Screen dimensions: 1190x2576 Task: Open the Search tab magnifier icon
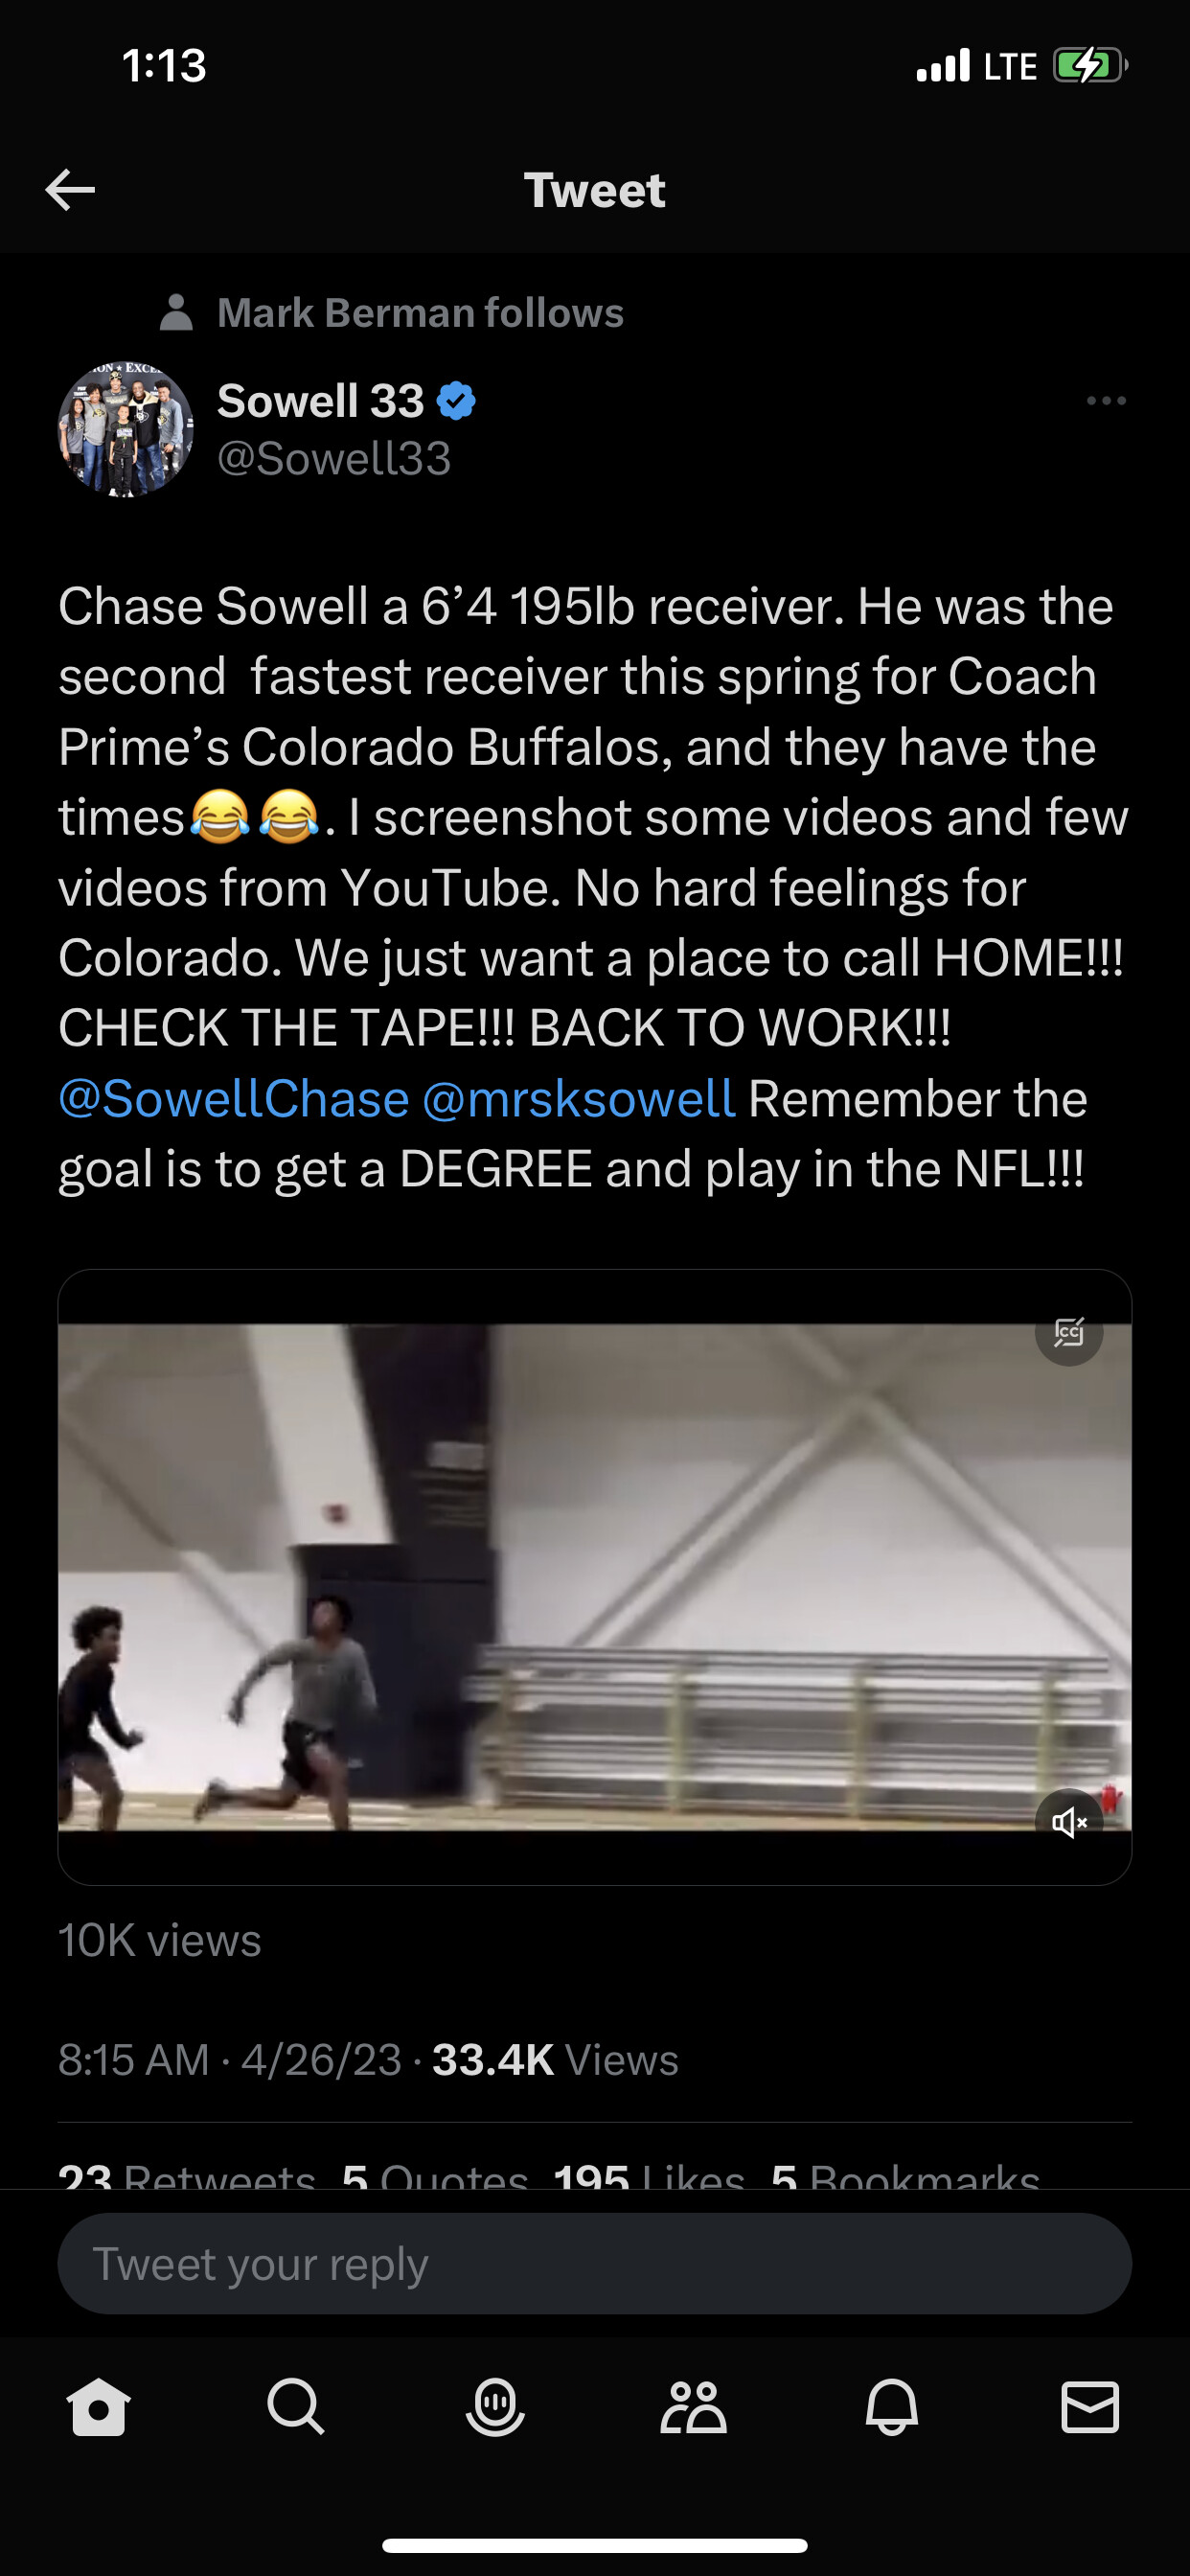pos(296,2406)
